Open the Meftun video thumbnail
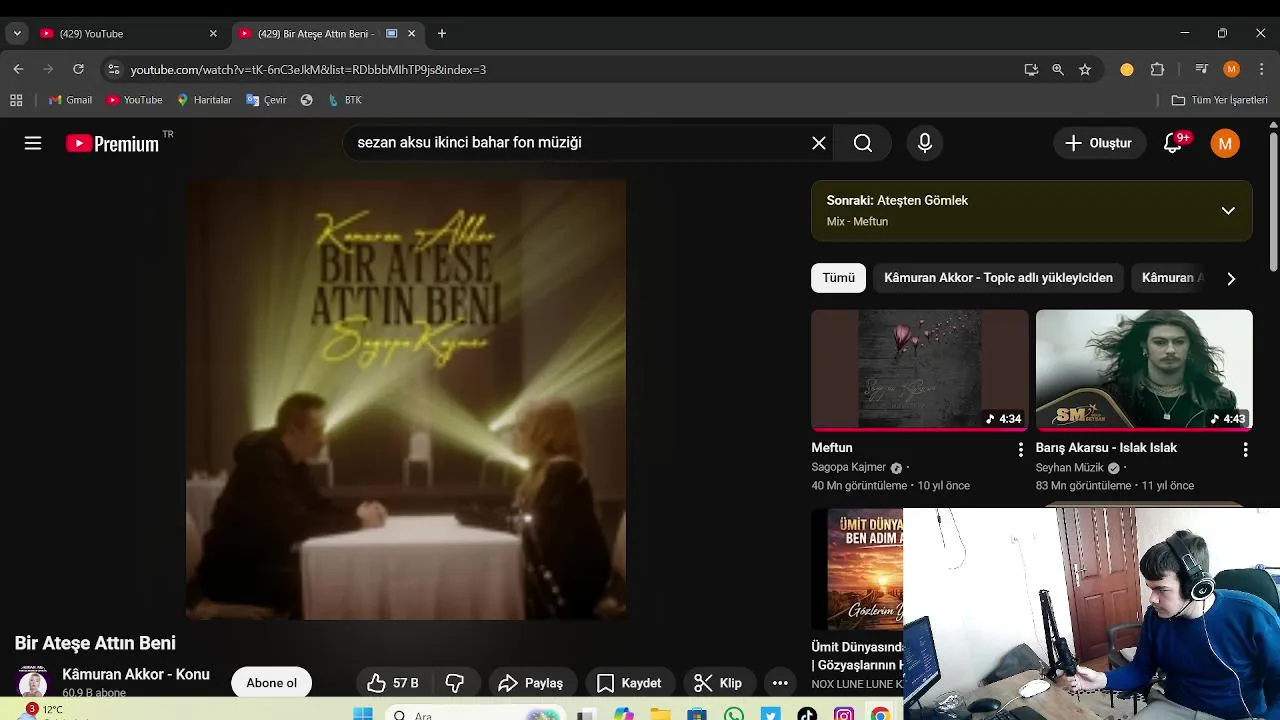Viewport: 1280px width, 720px height. tap(919, 369)
